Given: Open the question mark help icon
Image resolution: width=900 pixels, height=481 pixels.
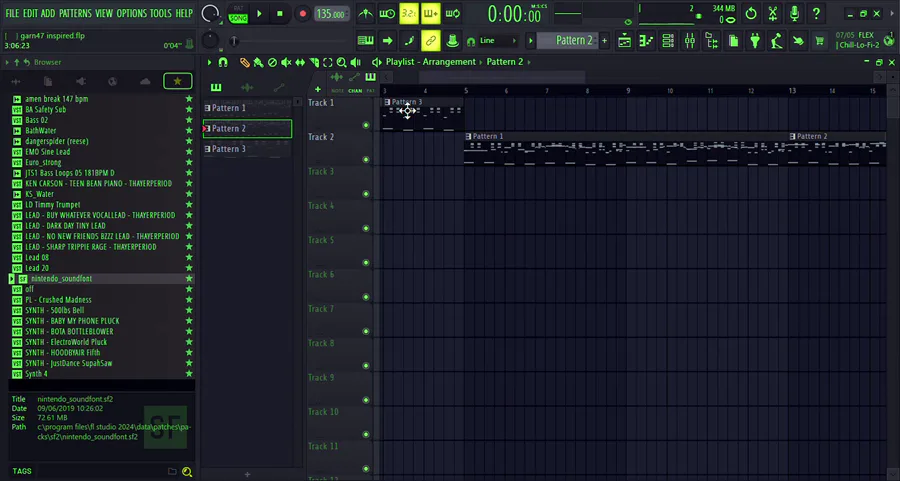Looking at the screenshot, I should coord(816,14).
